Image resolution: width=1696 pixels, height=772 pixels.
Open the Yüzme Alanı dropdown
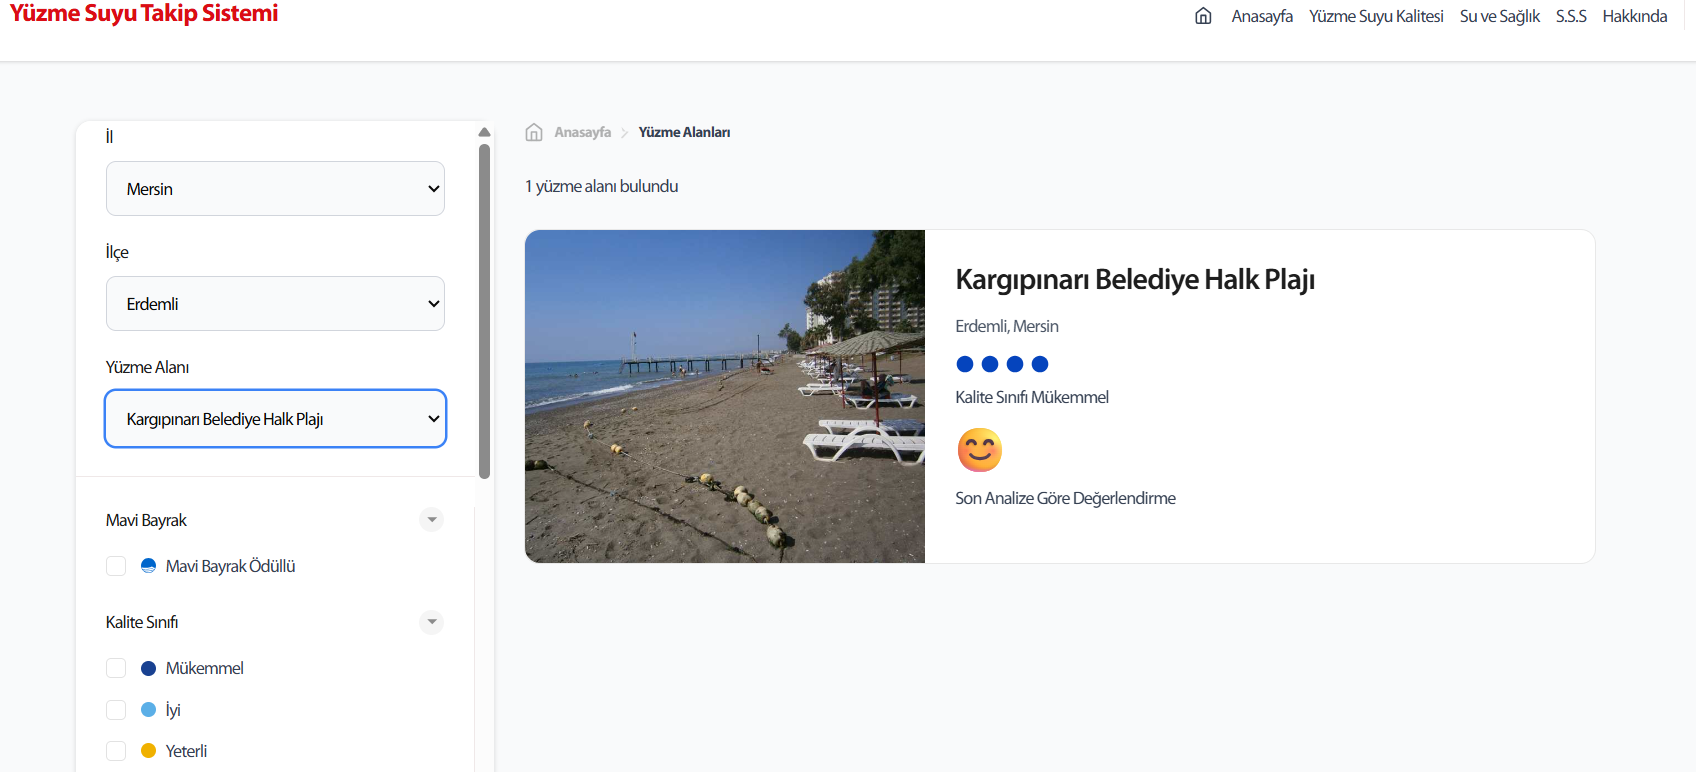point(275,418)
